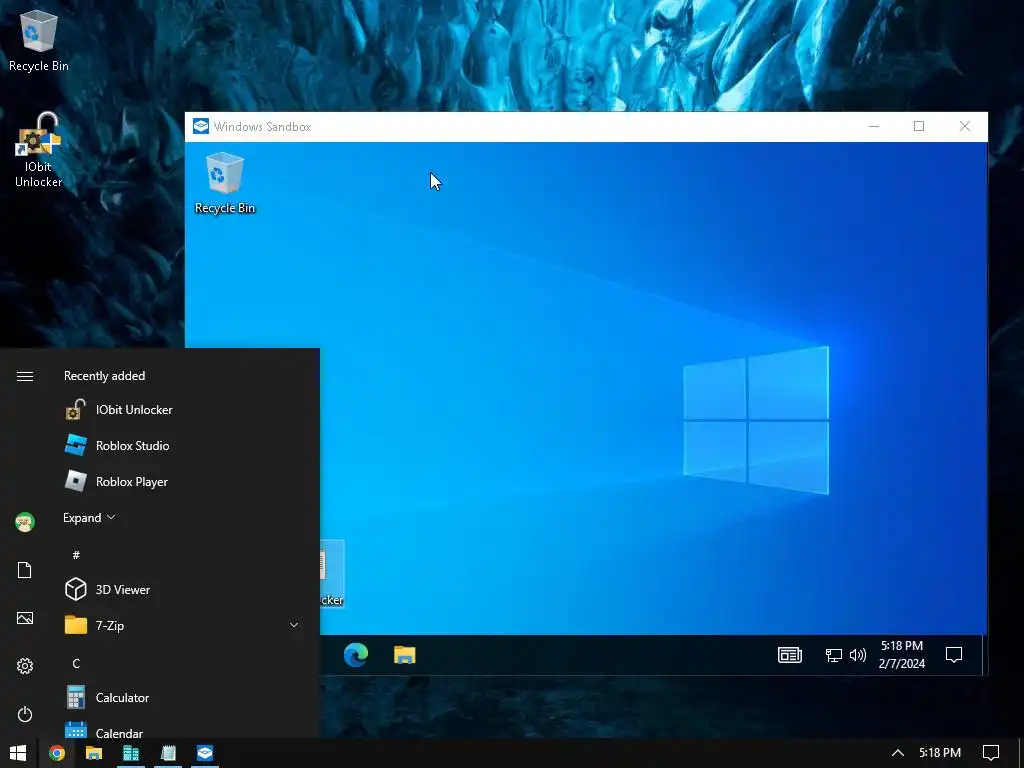Expand 7-Zip folder with its chevron
1024x768 pixels.
(294, 625)
